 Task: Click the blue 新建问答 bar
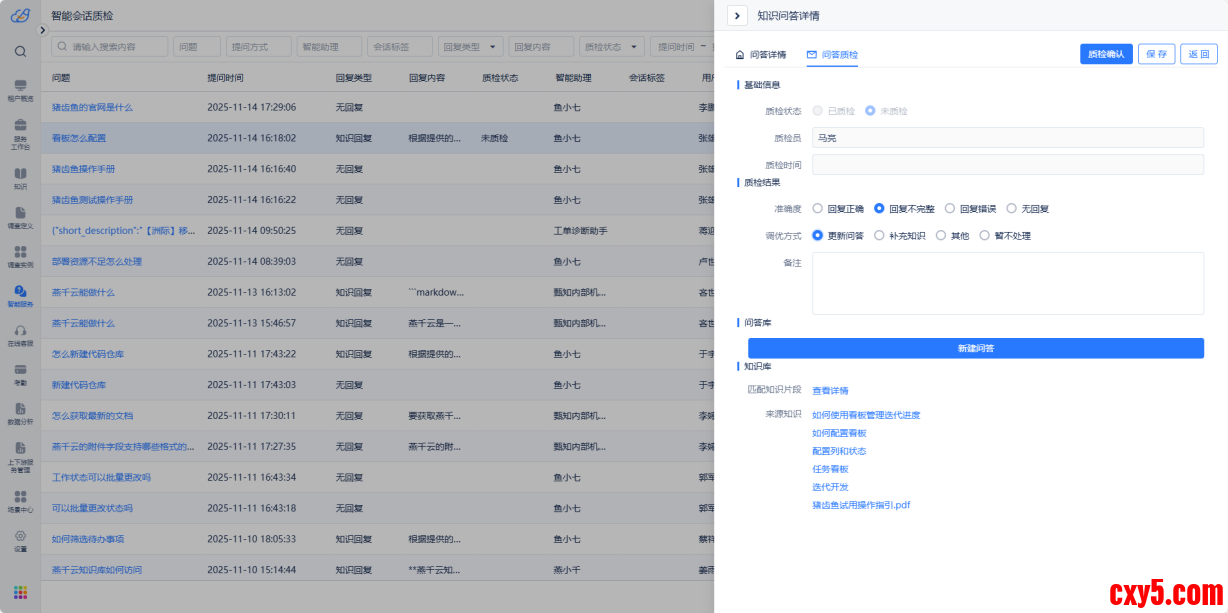point(975,348)
